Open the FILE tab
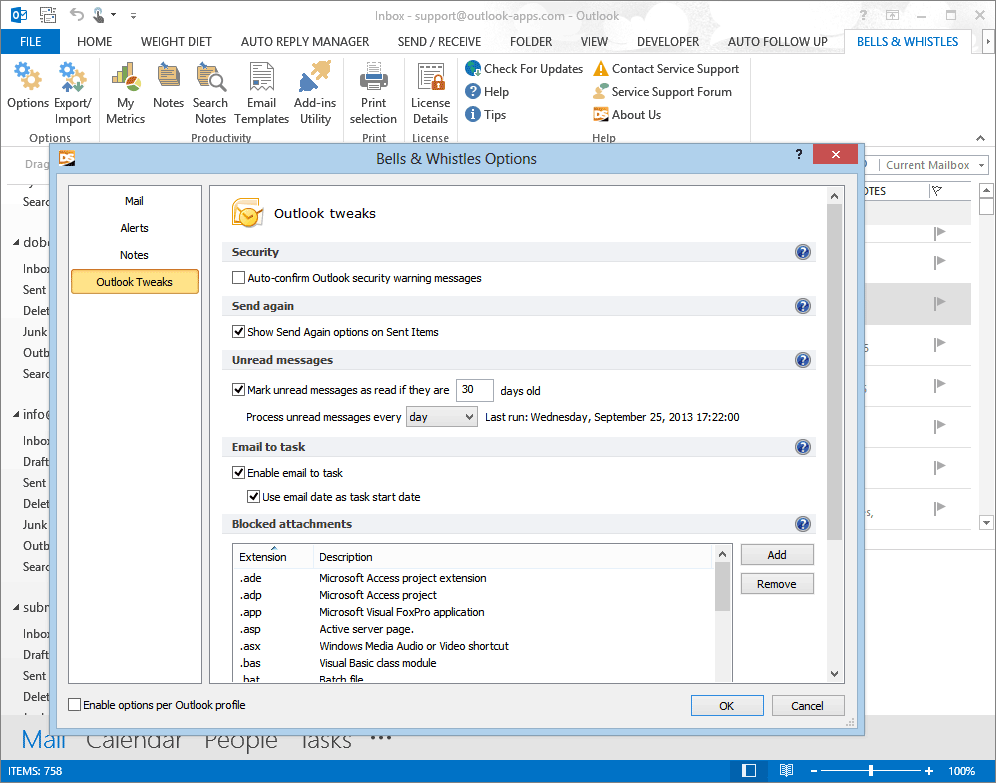This screenshot has width=996, height=783. [x=30, y=42]
